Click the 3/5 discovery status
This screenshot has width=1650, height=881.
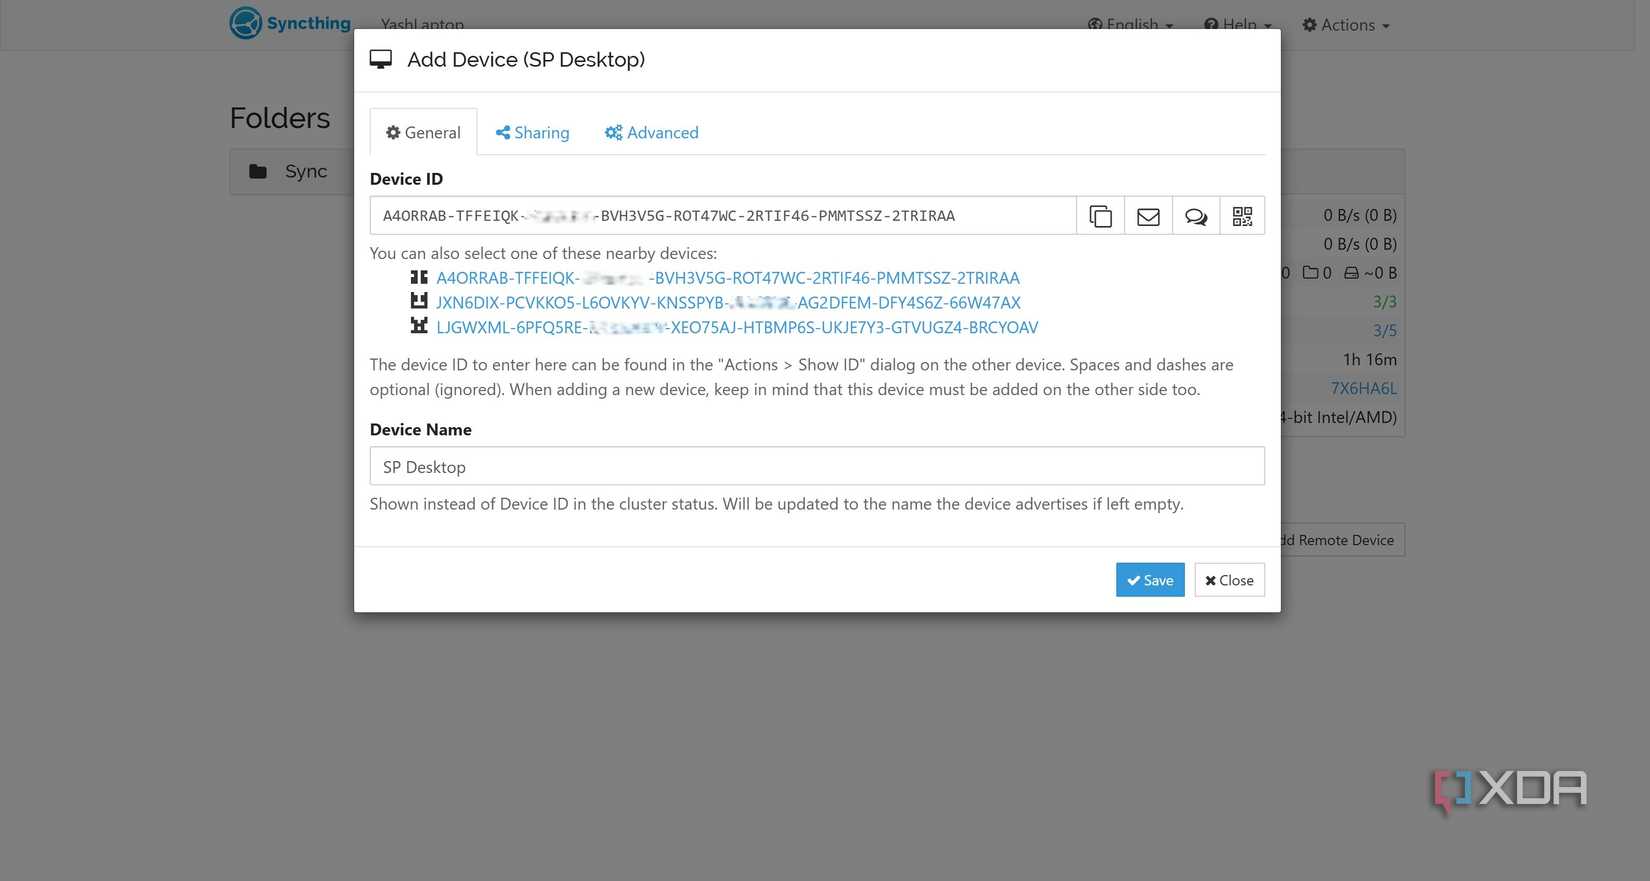coord(1384,330)
